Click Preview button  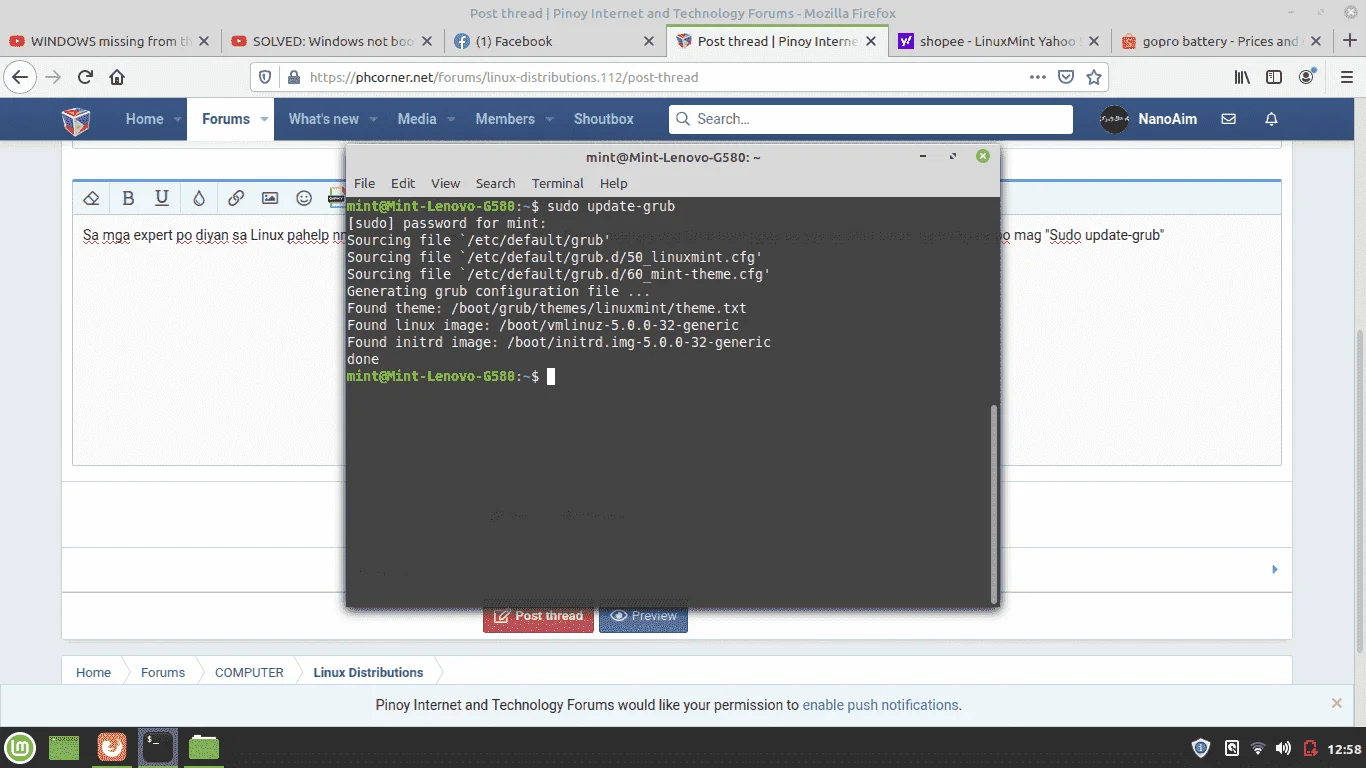(x=643, y=616)
